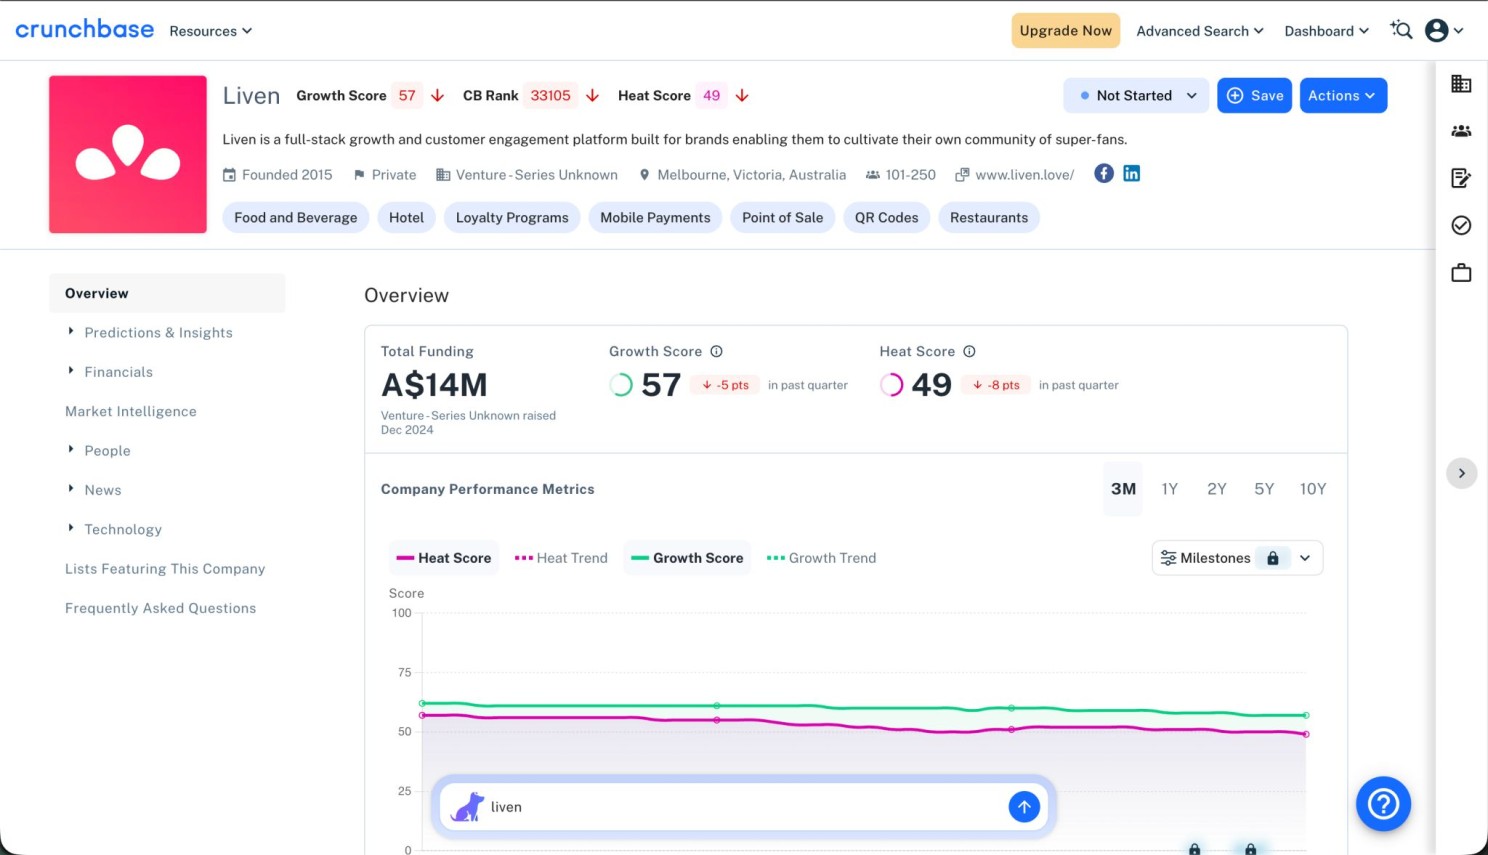Image resolution: width=1488 pixels, height=855 pixels.
Task: Click the Crunchbase logo
Action: point(85,30)
